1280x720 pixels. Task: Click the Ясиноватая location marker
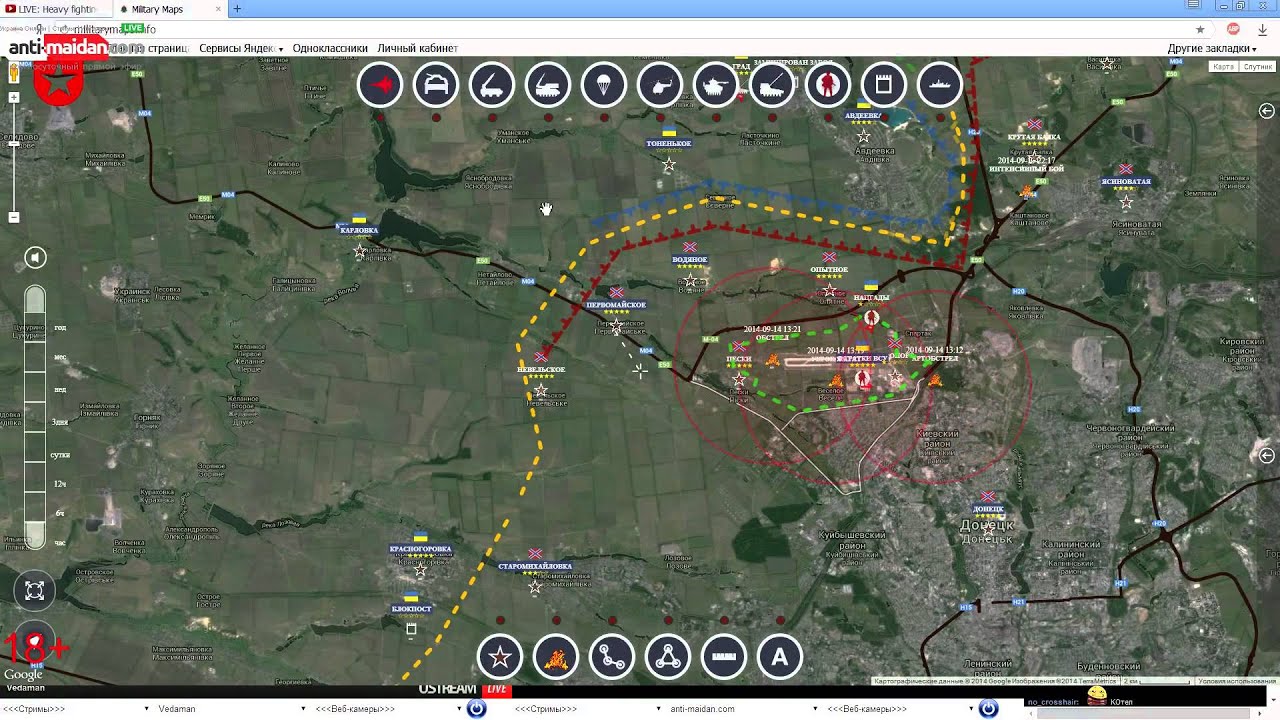pos(1126,203)
